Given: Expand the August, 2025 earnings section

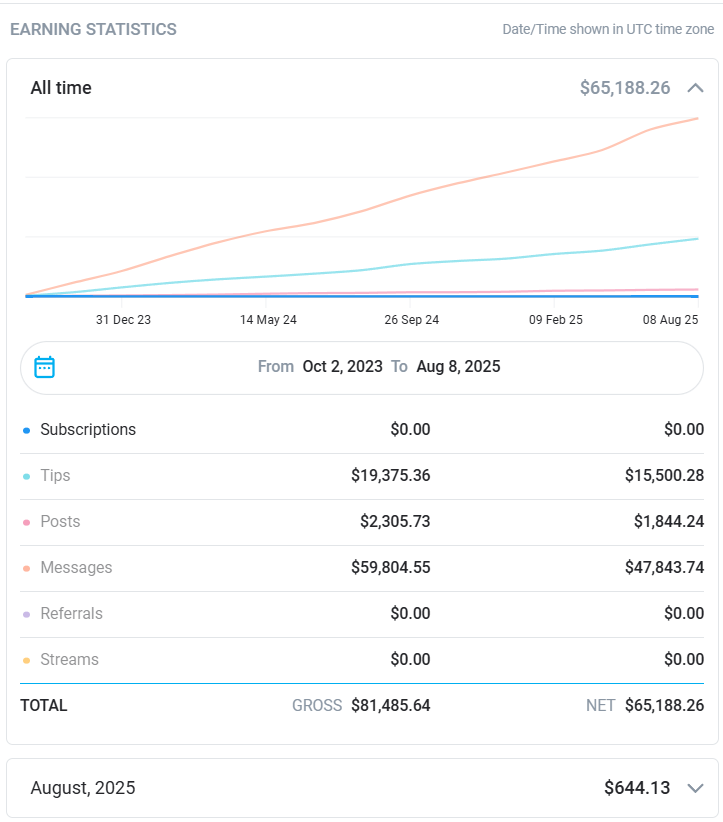Looking at the screenshot, I should pyautogui.click(x=696, y=788).
